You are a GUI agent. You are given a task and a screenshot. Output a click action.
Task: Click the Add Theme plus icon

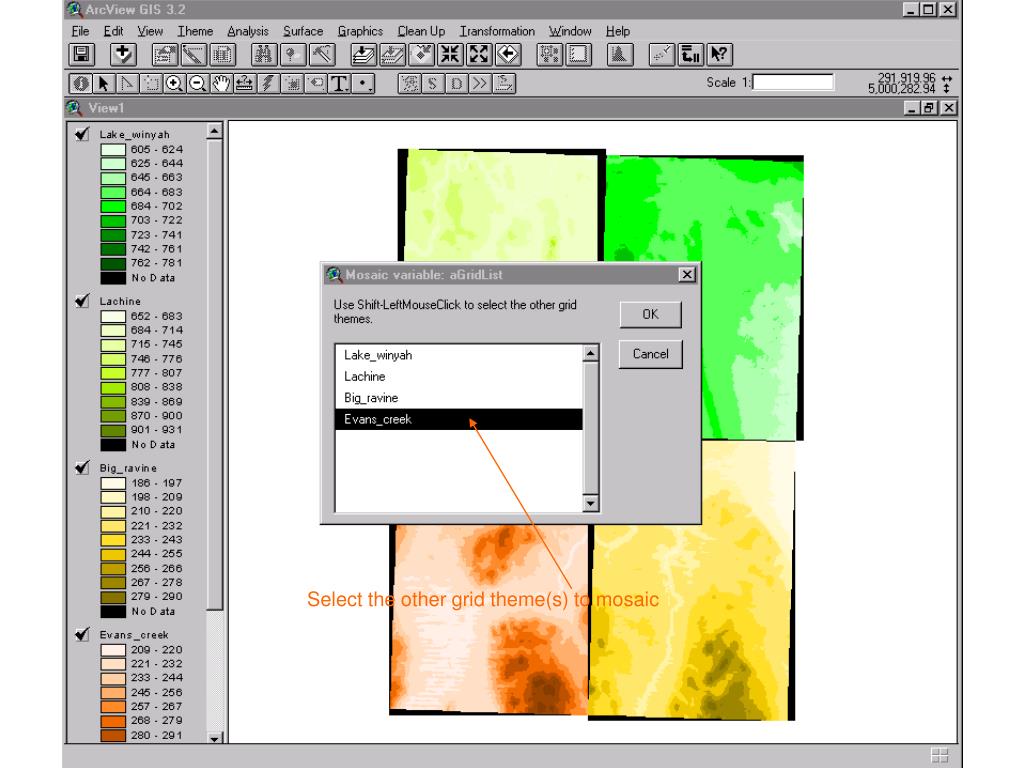pyautogui.click(x=123, y=55)
